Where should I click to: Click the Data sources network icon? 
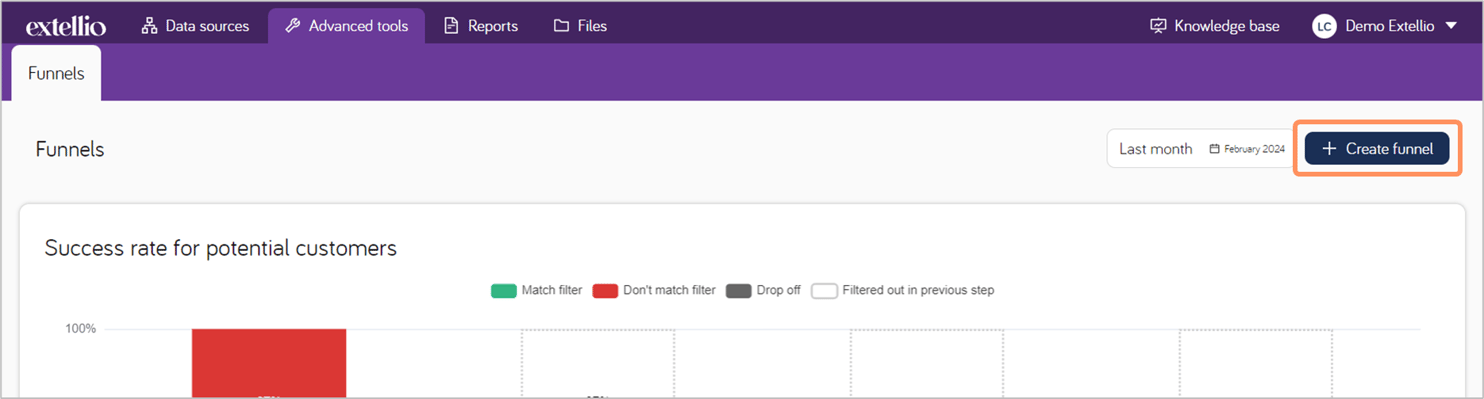(x=149, y=26)
